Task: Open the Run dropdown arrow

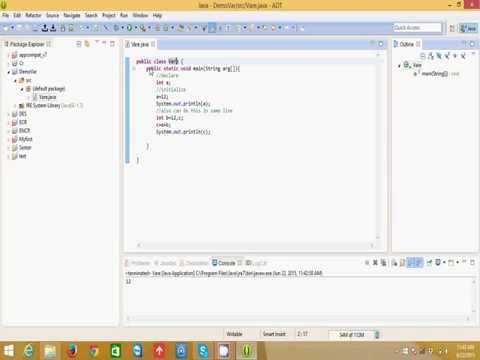Action: point(135,28)
